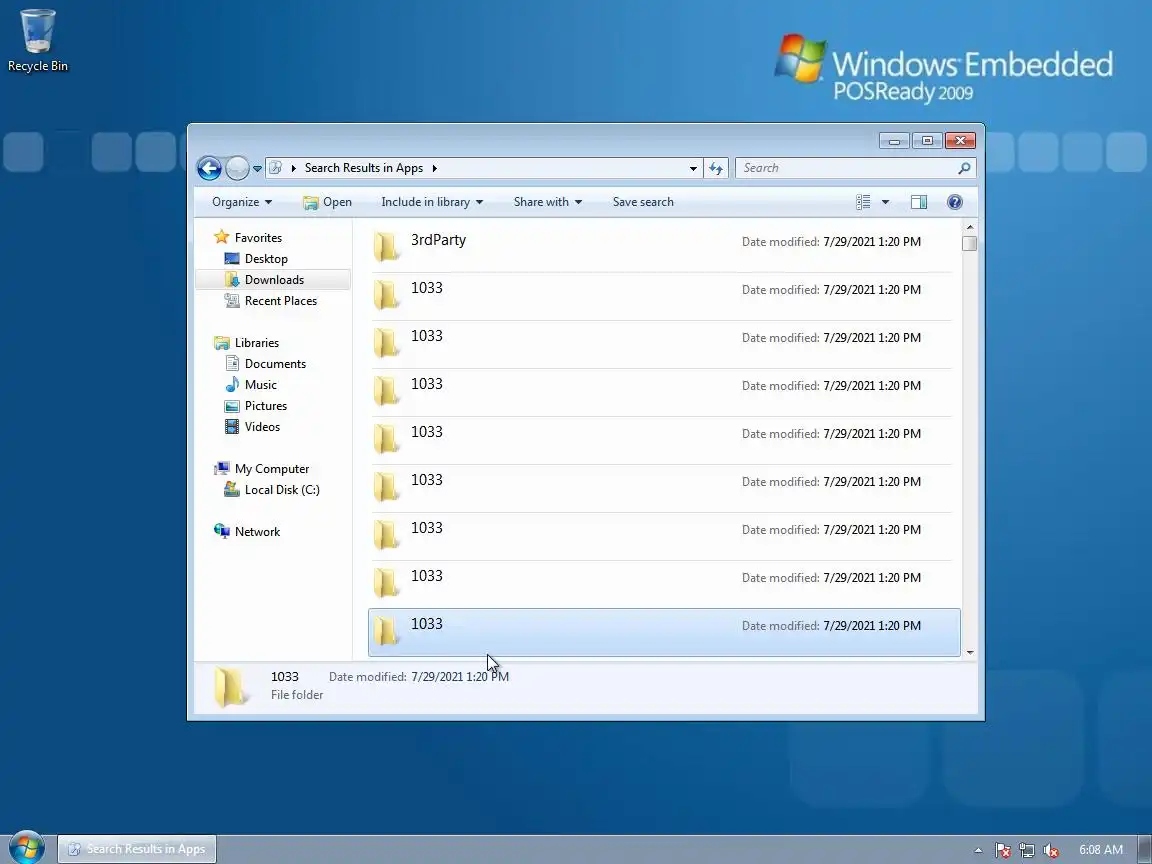Click the magnifying glass search icon

coord(965,168)
